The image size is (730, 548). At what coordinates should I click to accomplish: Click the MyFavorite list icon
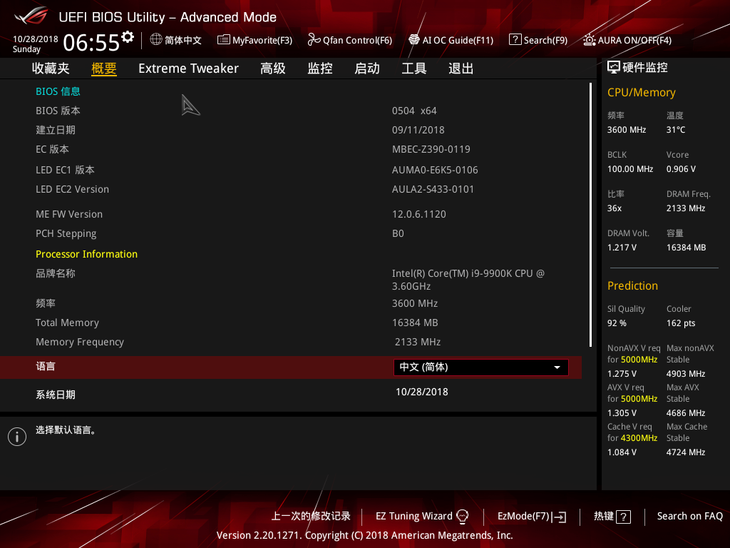click(x=223, y=40)
